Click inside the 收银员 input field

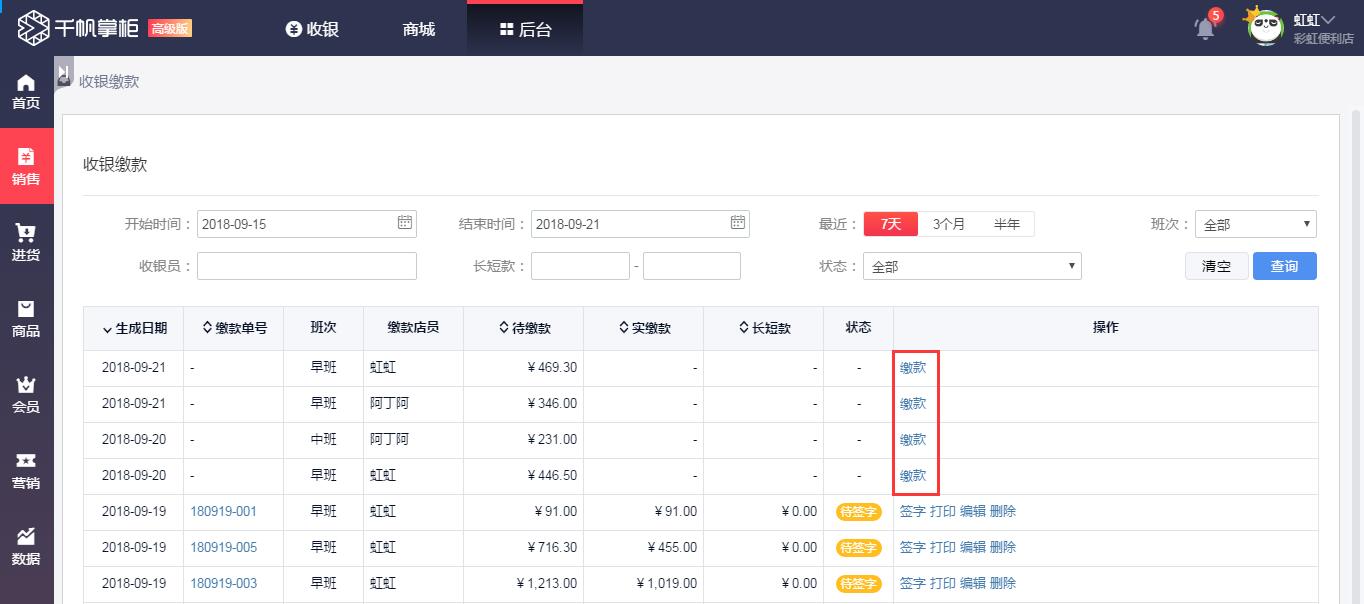pos(306,265)
